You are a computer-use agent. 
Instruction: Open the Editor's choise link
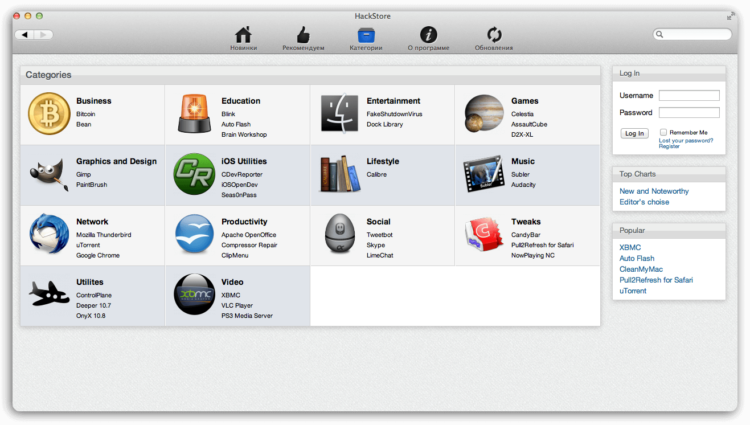pyautogui.click(x=644, y=202)
